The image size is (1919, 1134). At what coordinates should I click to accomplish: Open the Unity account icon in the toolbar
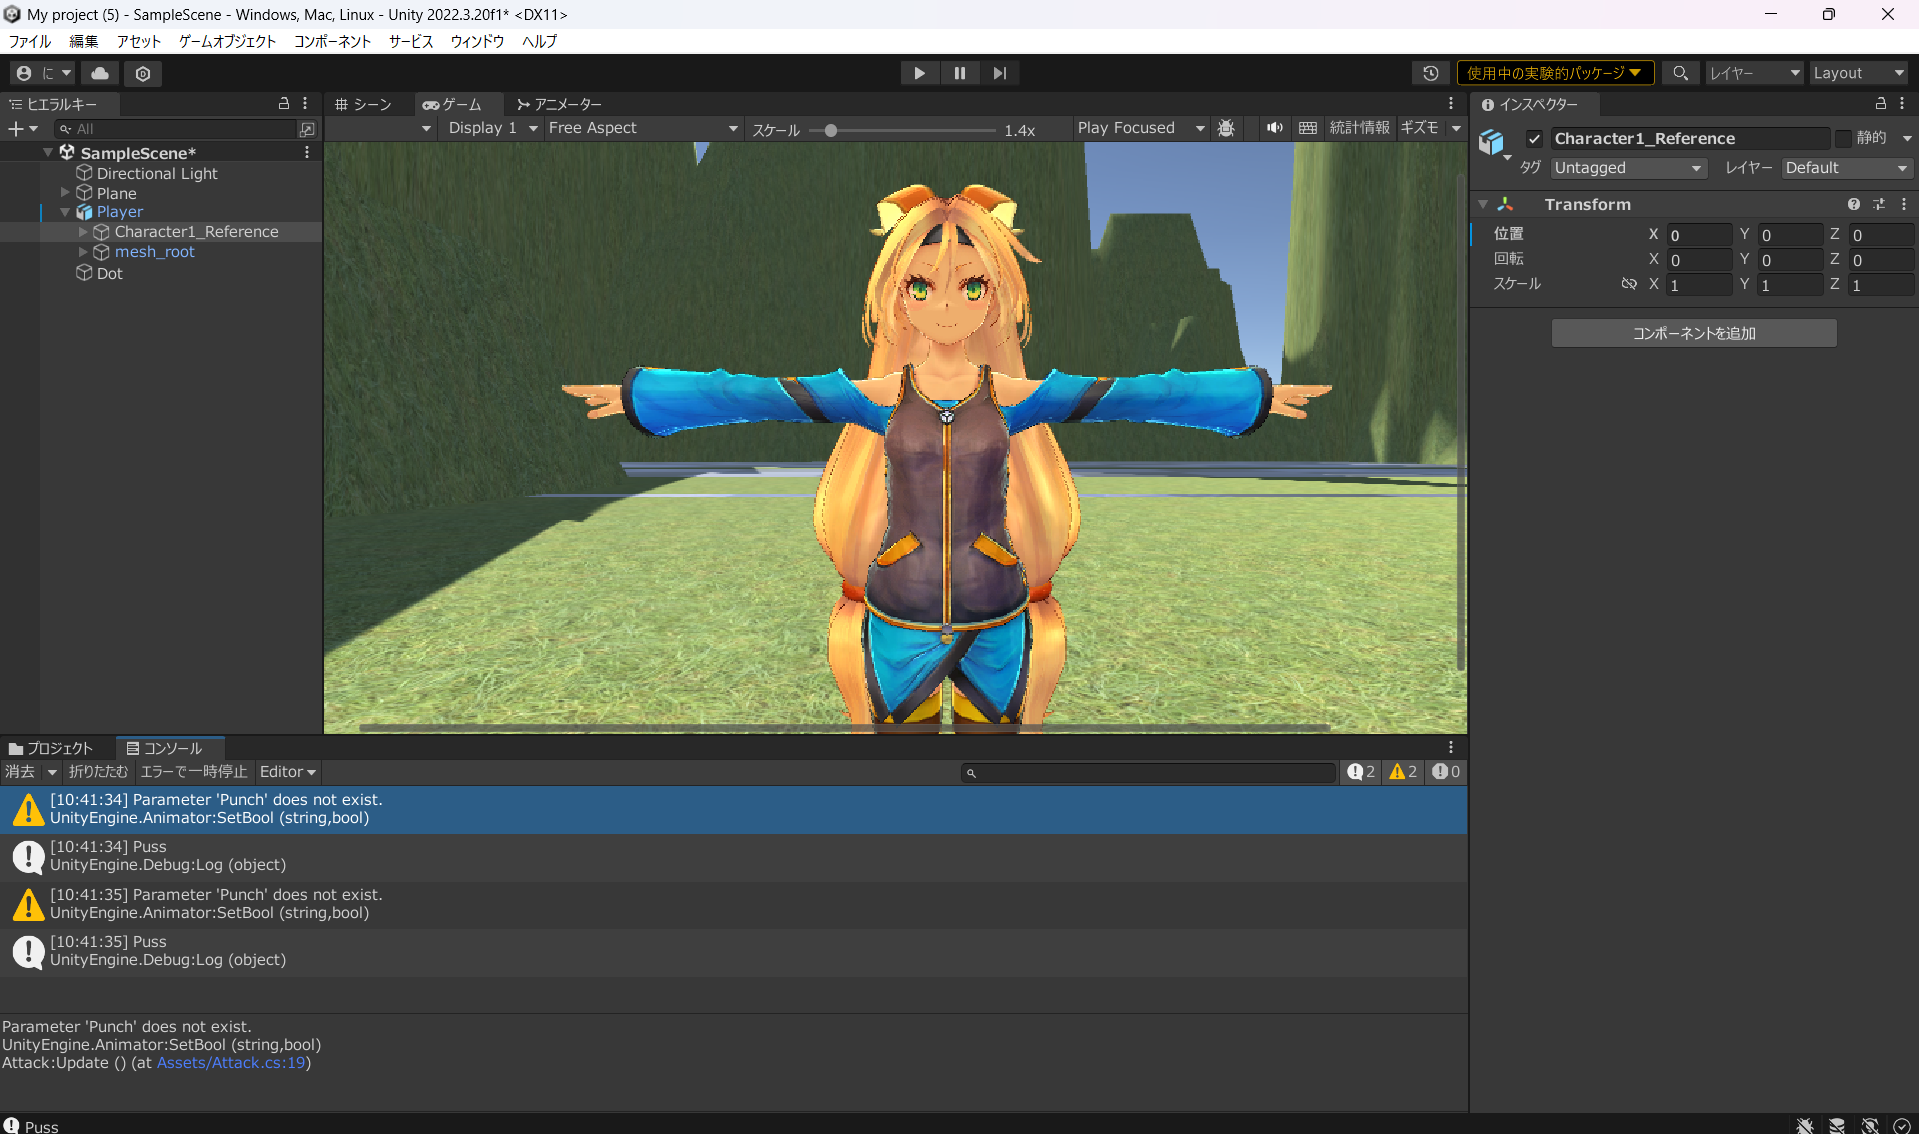[22, 72]
